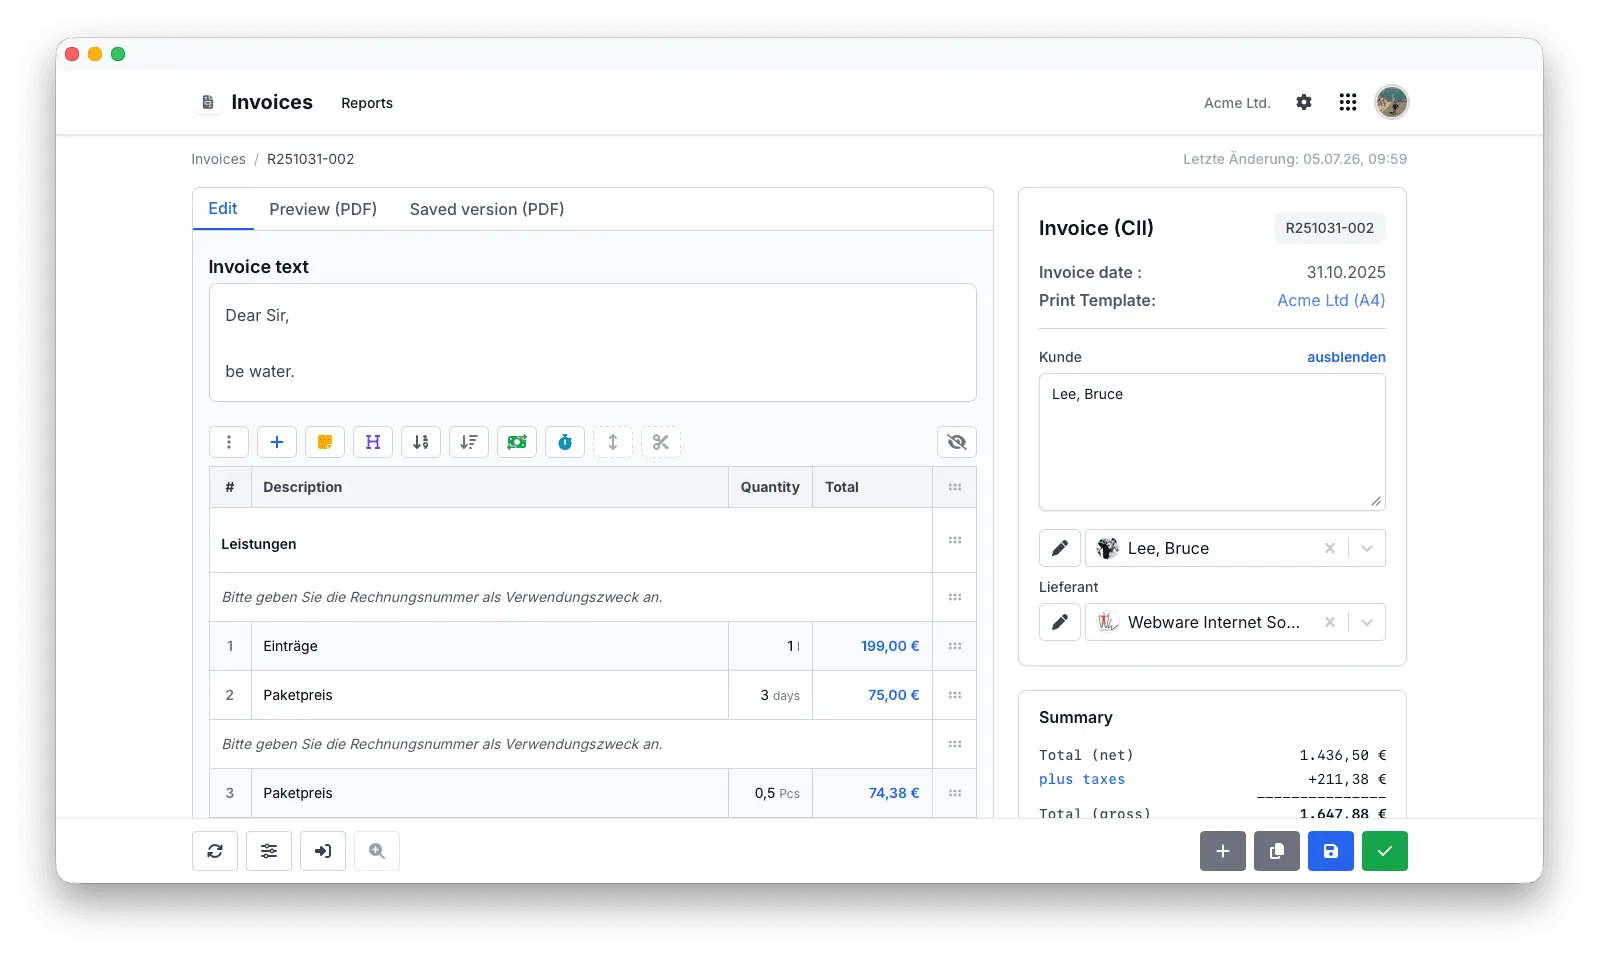Click the dashed vertical arrows move icon
1599x957 pixels.
(613, 442)
